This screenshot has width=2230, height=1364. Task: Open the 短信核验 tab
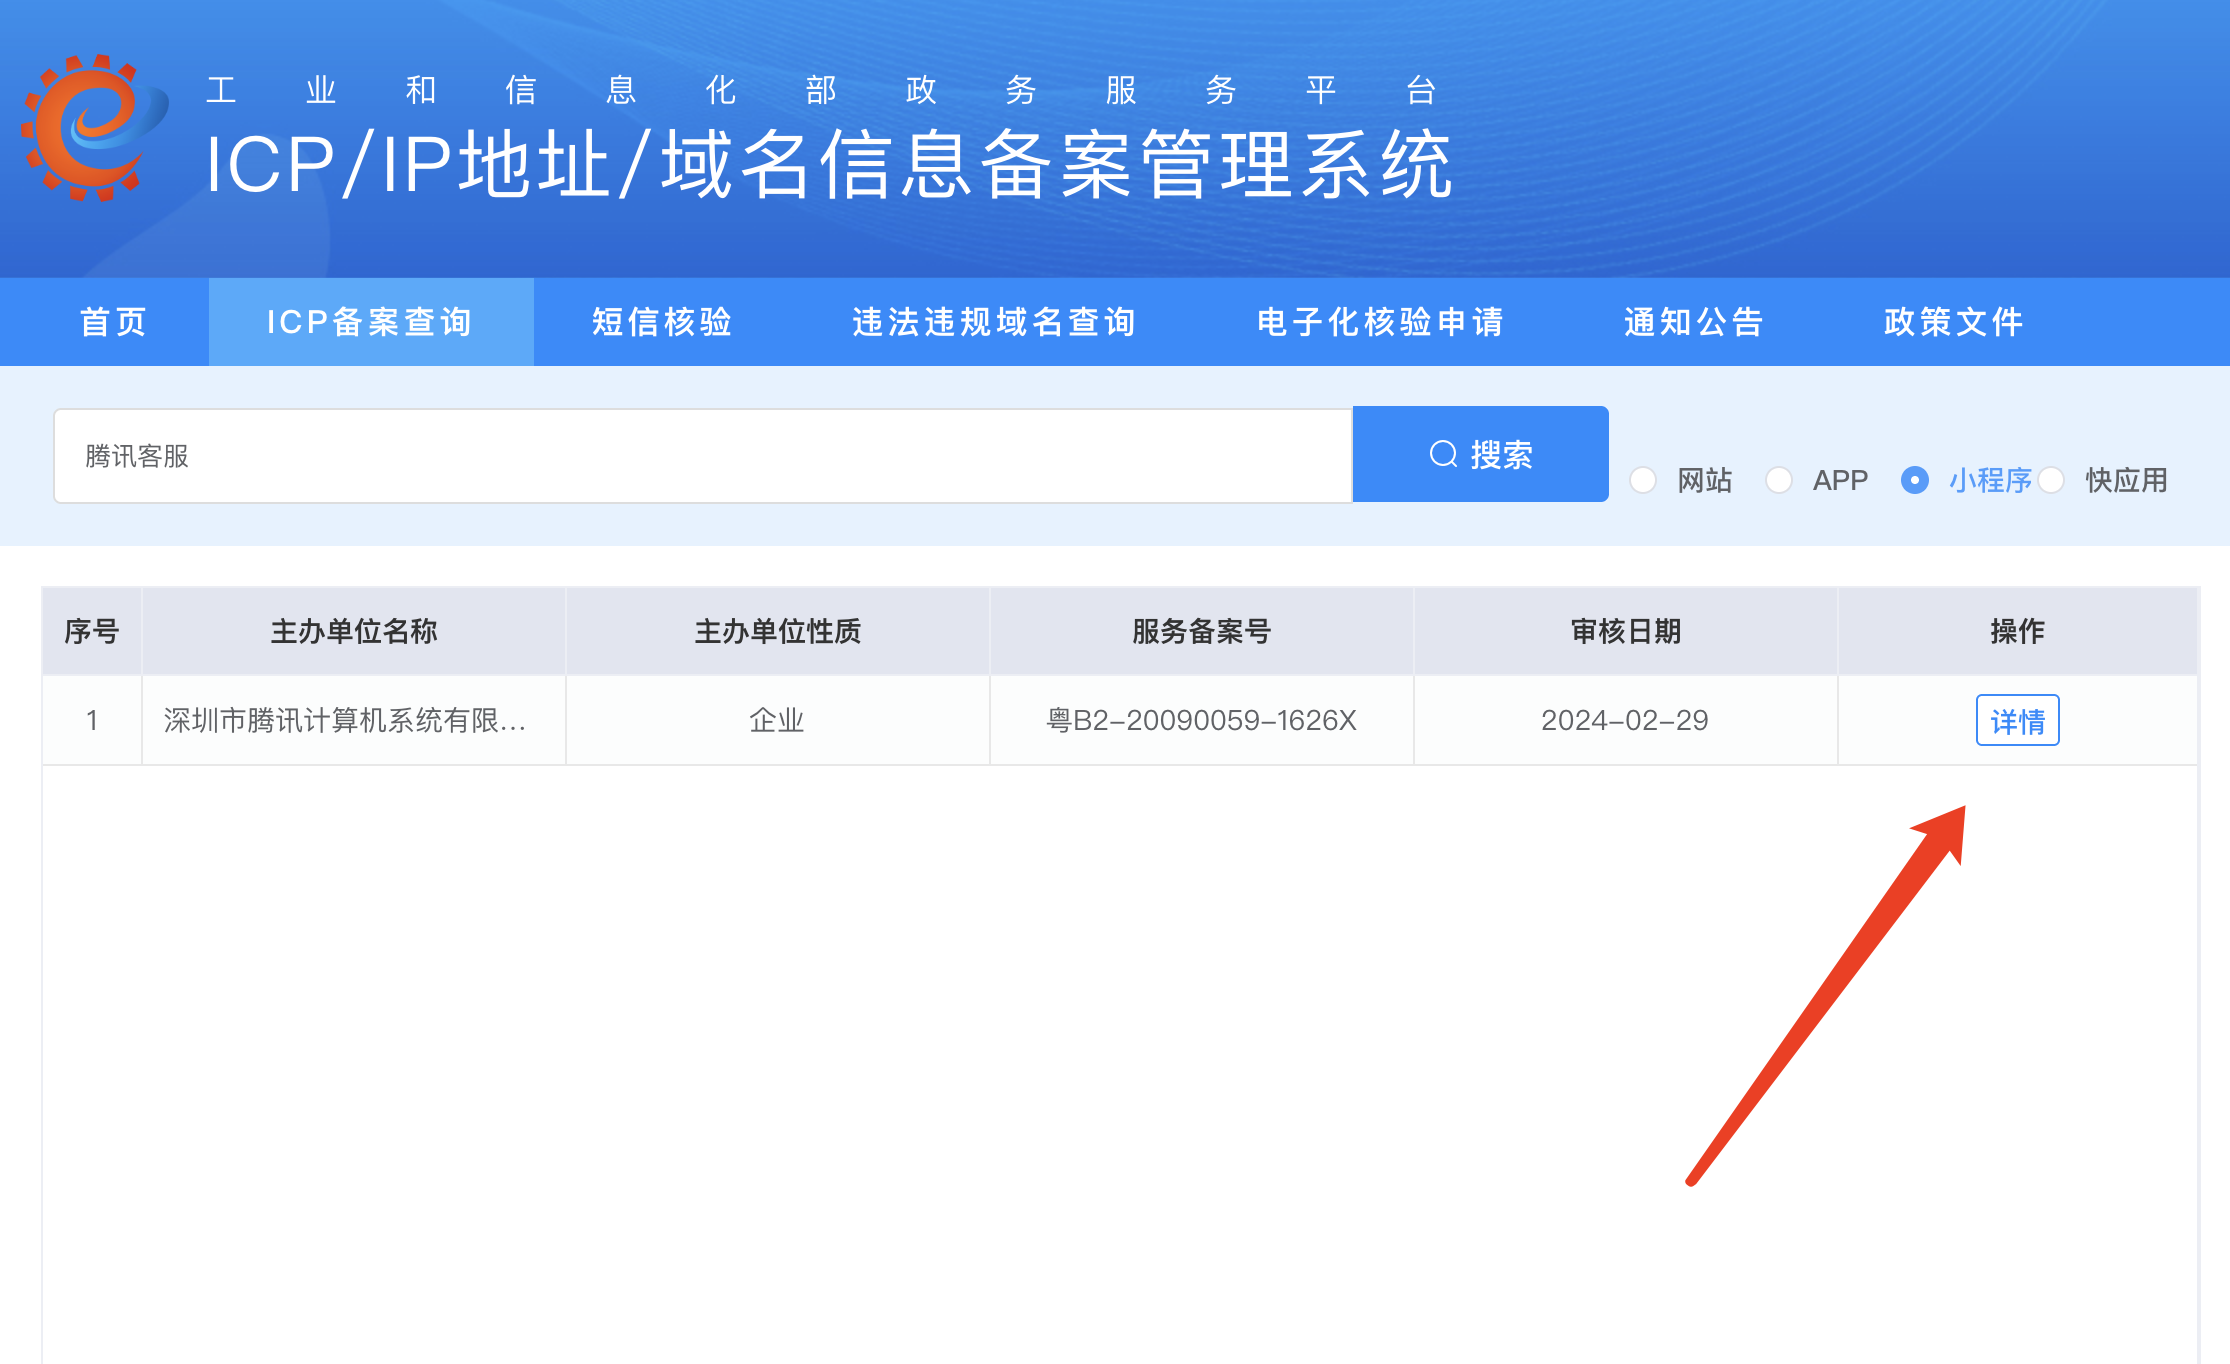point(662,322)
